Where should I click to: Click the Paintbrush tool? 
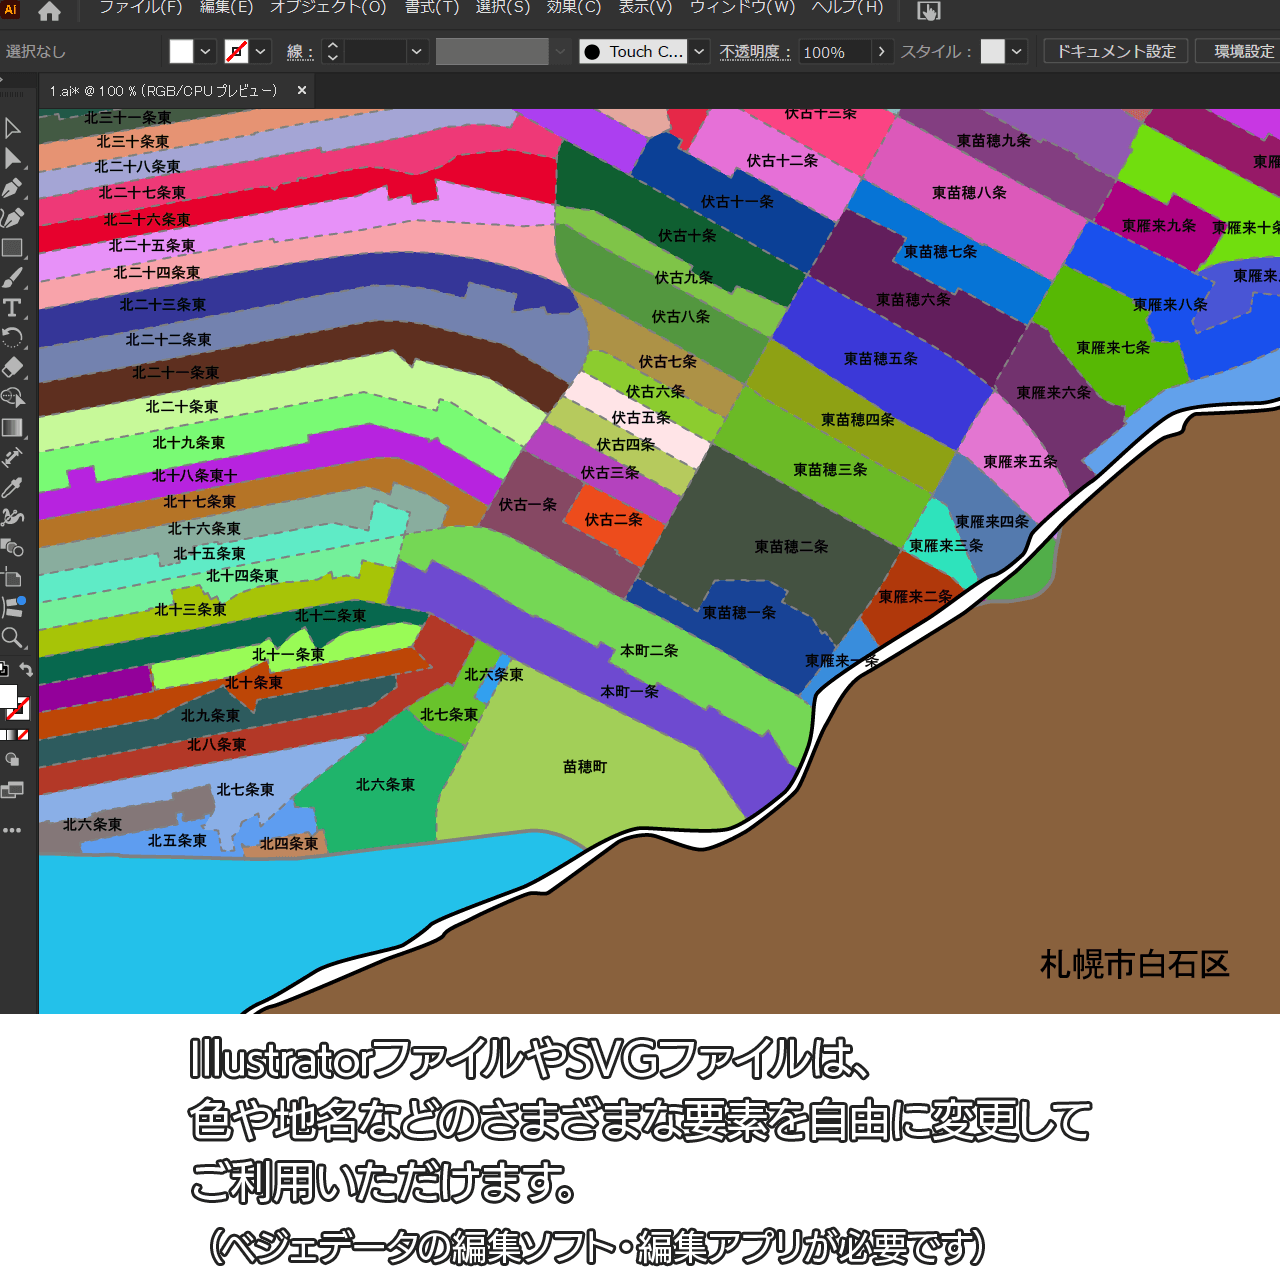point(12,278)
